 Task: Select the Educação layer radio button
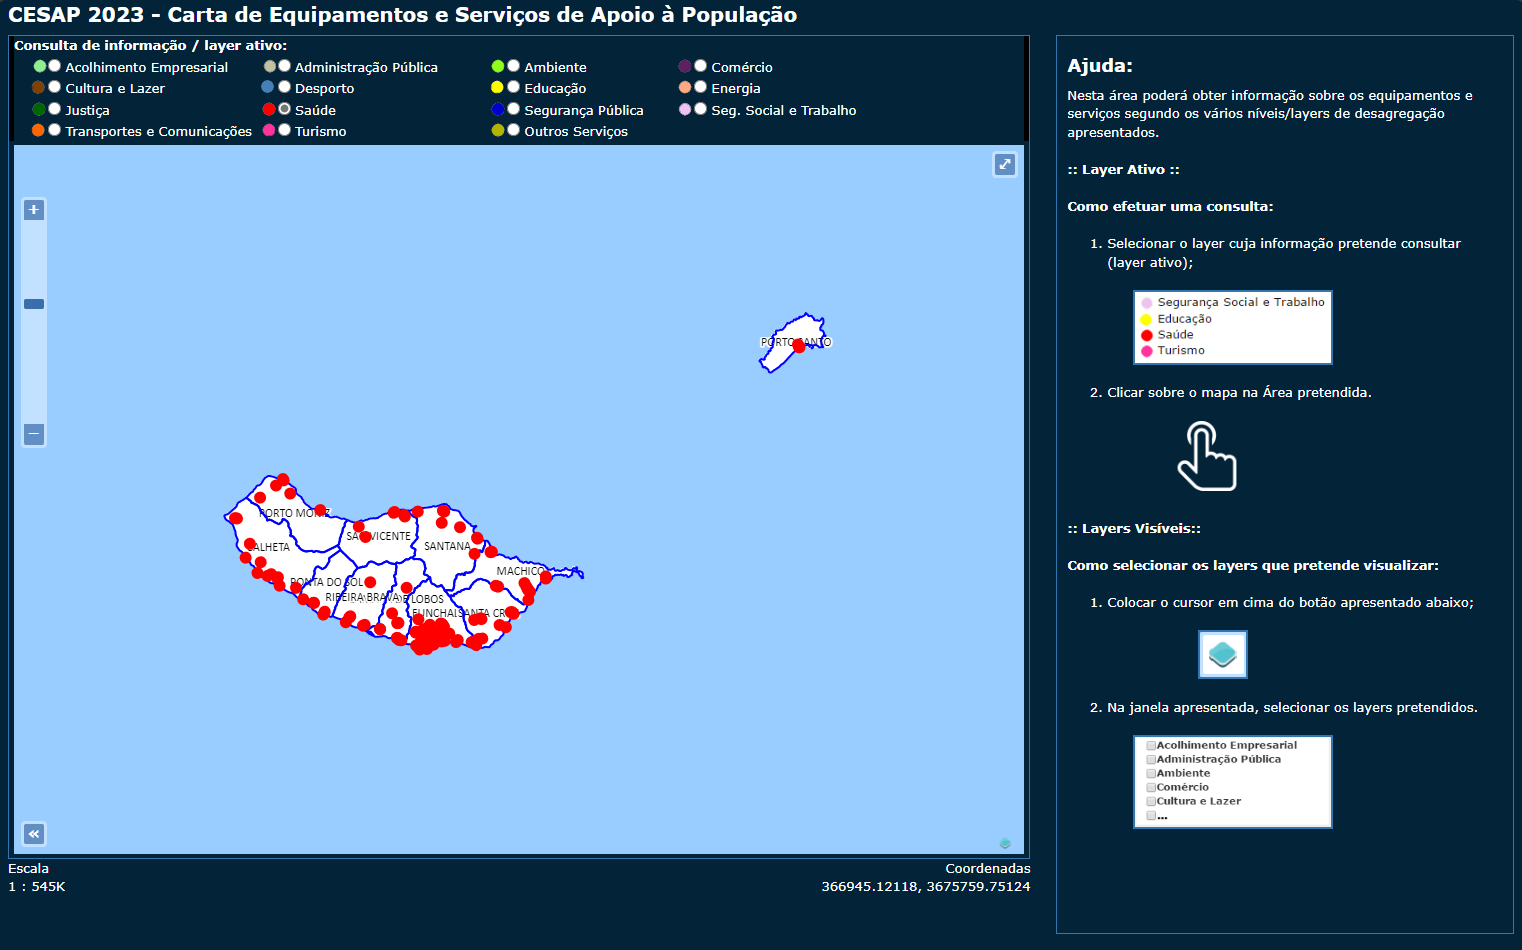(513, 87)
